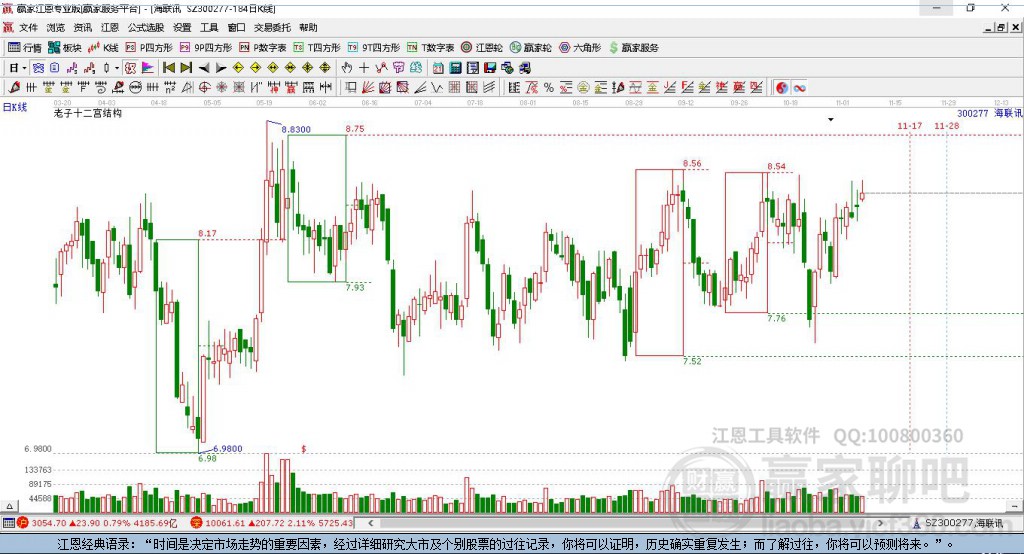Open the 帮助 menu
The height and width of the screenshot is (554, 1024).
tap(308, 27)
